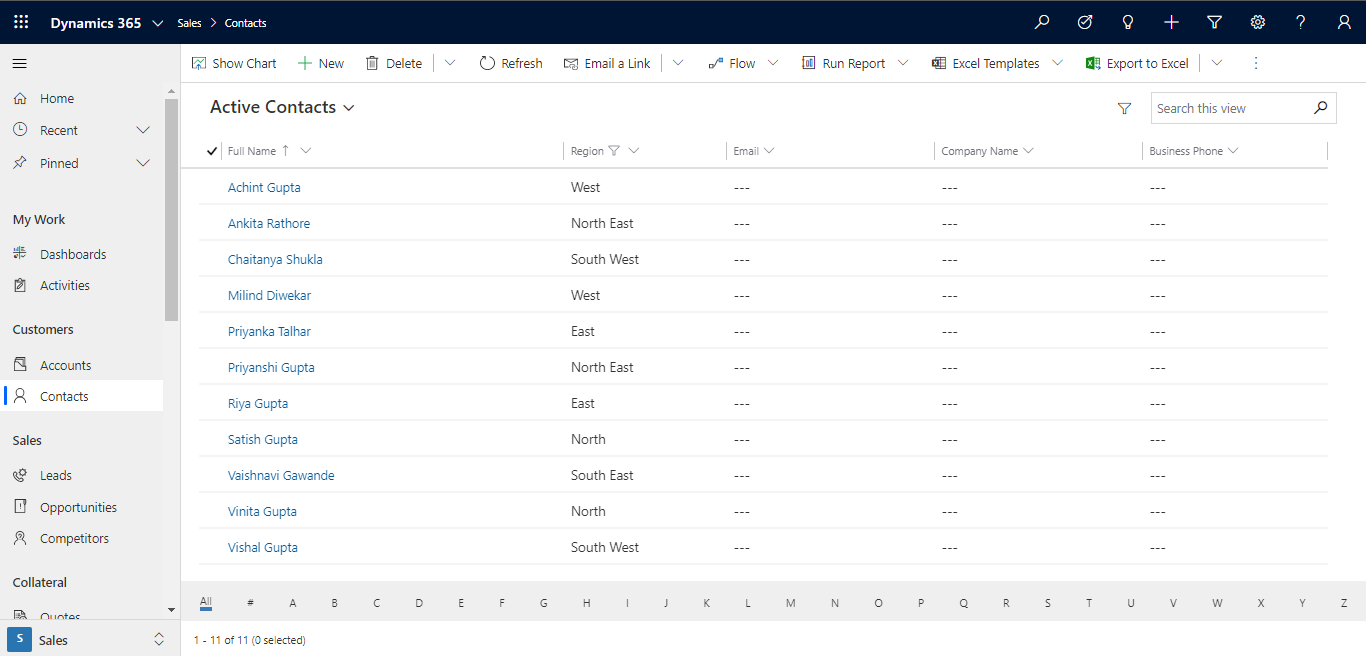
Task: Open the Active Contacts view selector
Action: tap(282, 107)
